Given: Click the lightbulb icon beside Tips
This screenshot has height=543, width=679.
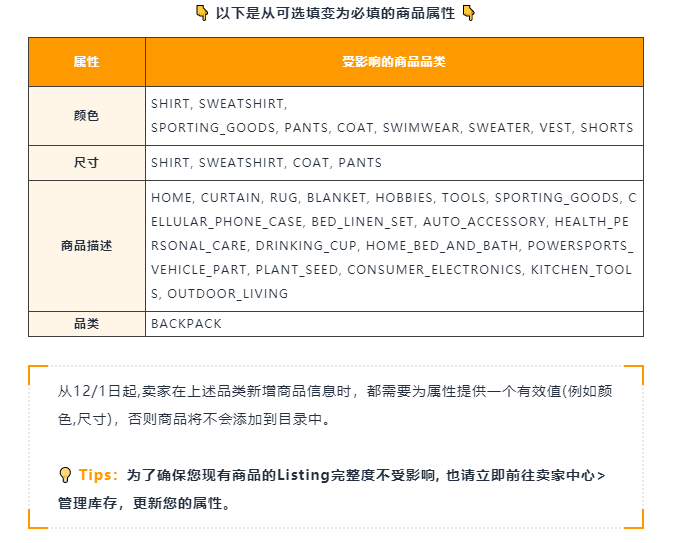Looking at the screenshot, I should pos(65,475).
